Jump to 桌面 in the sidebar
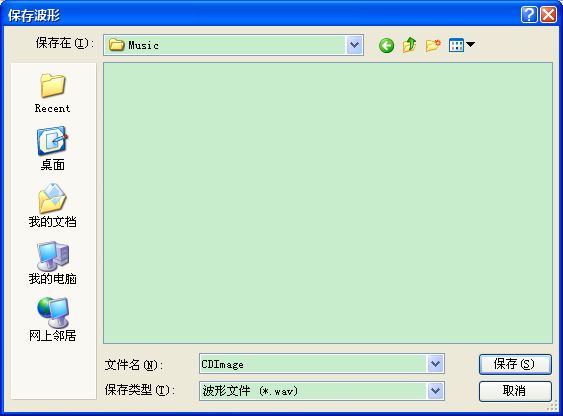 pos(53,149)
